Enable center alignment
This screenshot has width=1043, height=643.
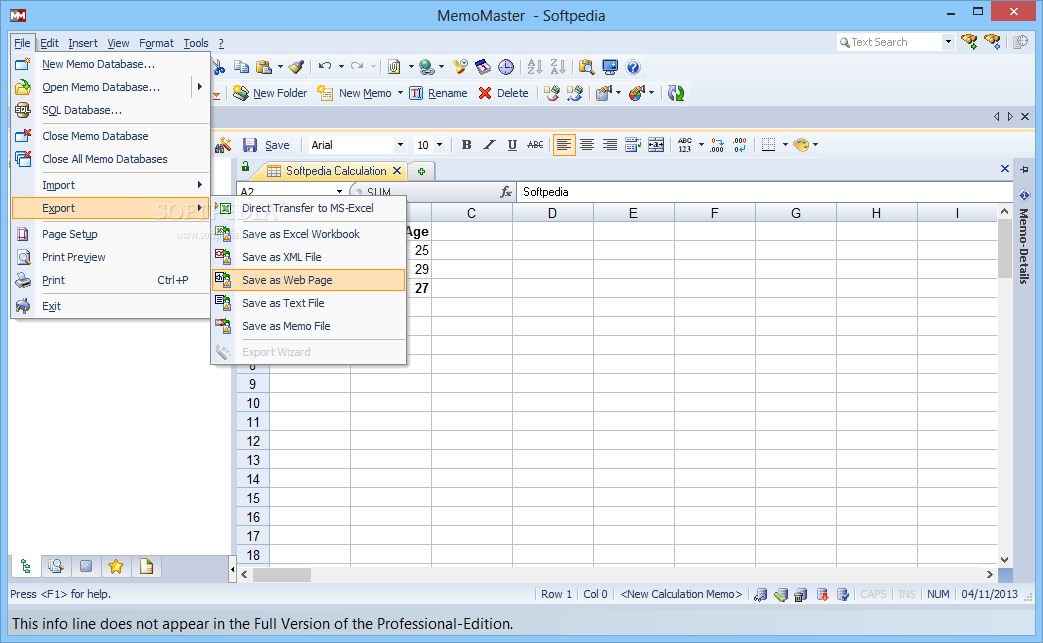click(587, 145)
